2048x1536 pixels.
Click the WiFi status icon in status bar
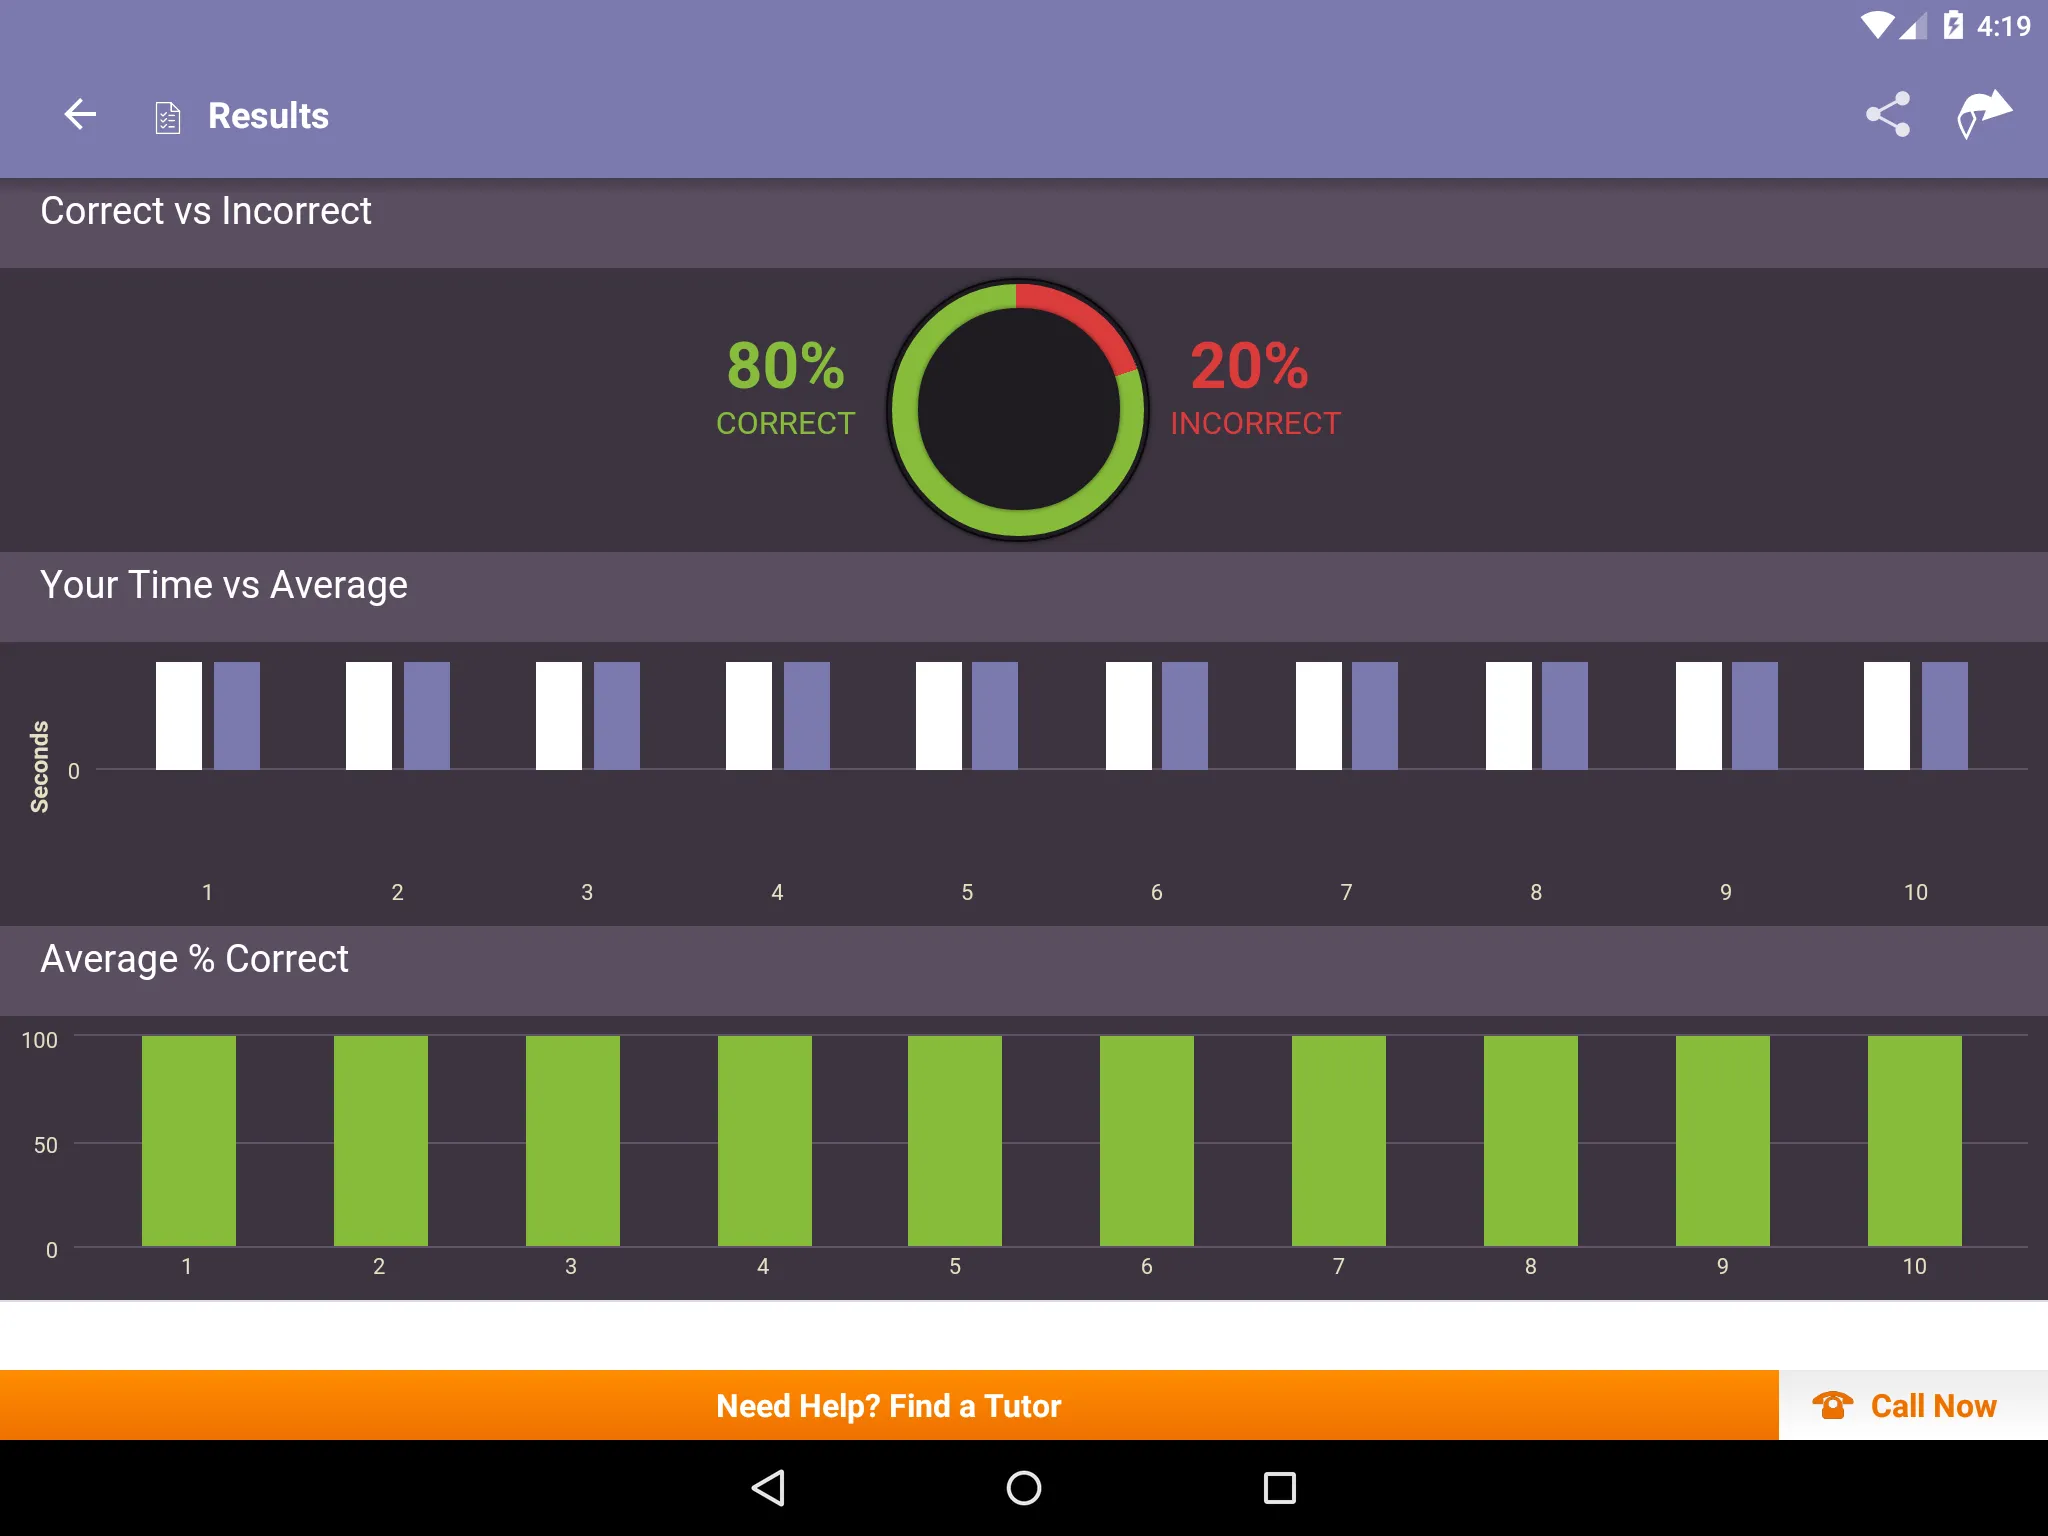[x=1863, y=24]
